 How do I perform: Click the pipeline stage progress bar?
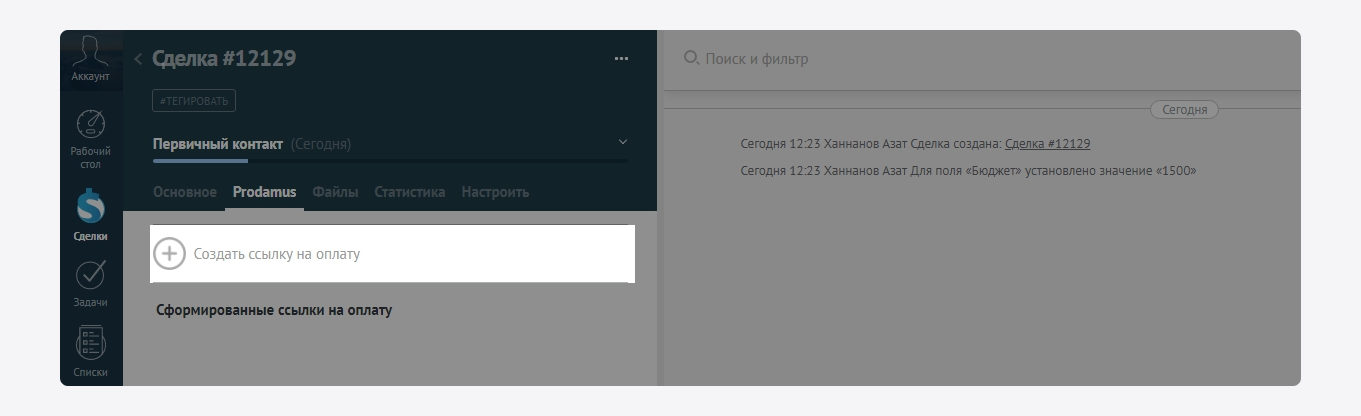390,160
